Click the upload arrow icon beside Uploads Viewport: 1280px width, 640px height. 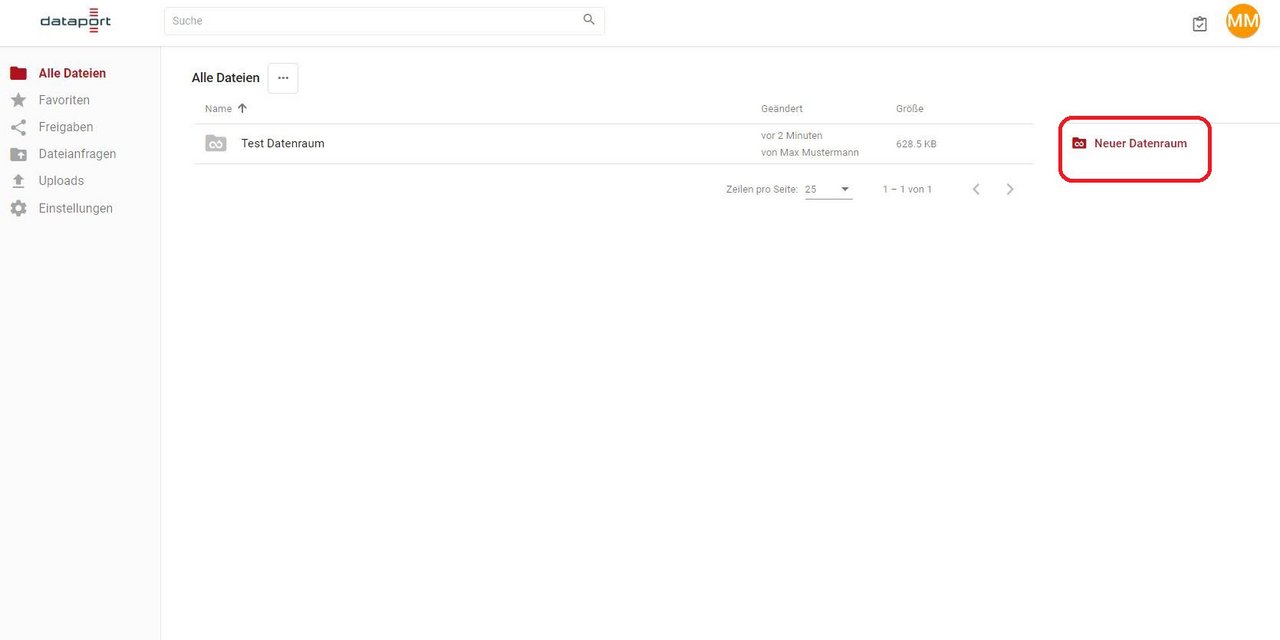tap(18, 181)
